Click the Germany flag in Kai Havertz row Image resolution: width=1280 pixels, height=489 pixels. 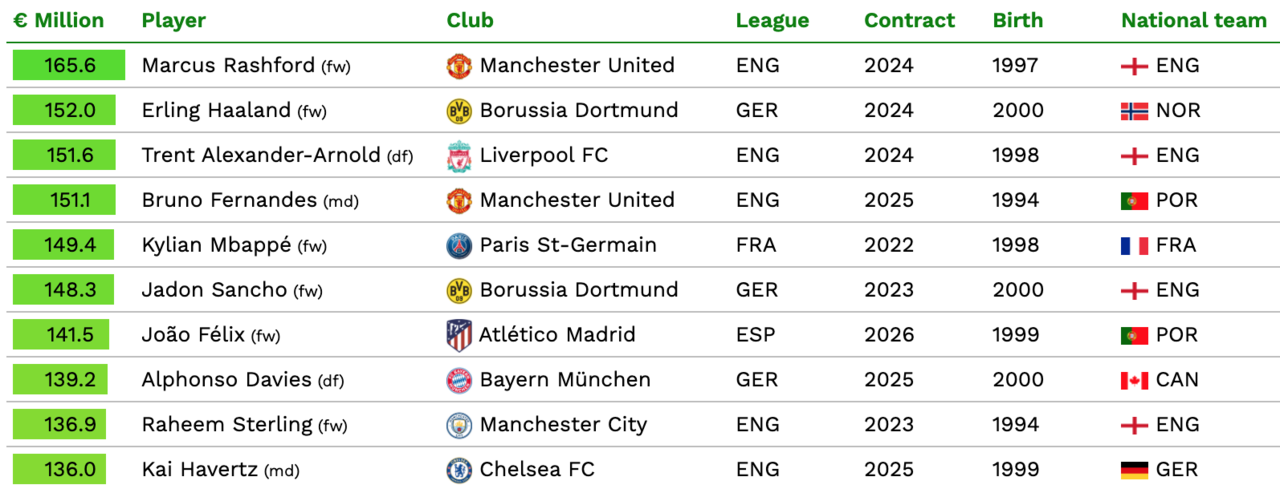pos(1134,470)
